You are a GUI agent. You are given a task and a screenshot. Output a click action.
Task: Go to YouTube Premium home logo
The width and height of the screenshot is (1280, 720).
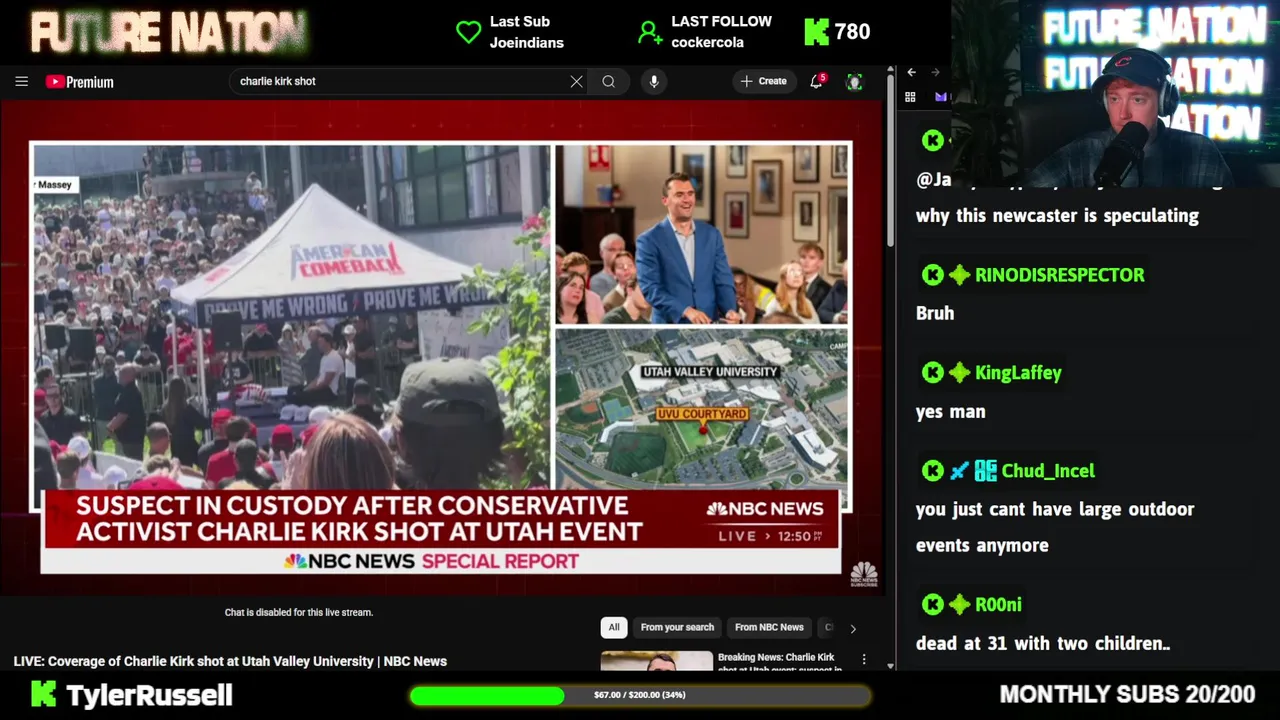(x=80, y=82)
